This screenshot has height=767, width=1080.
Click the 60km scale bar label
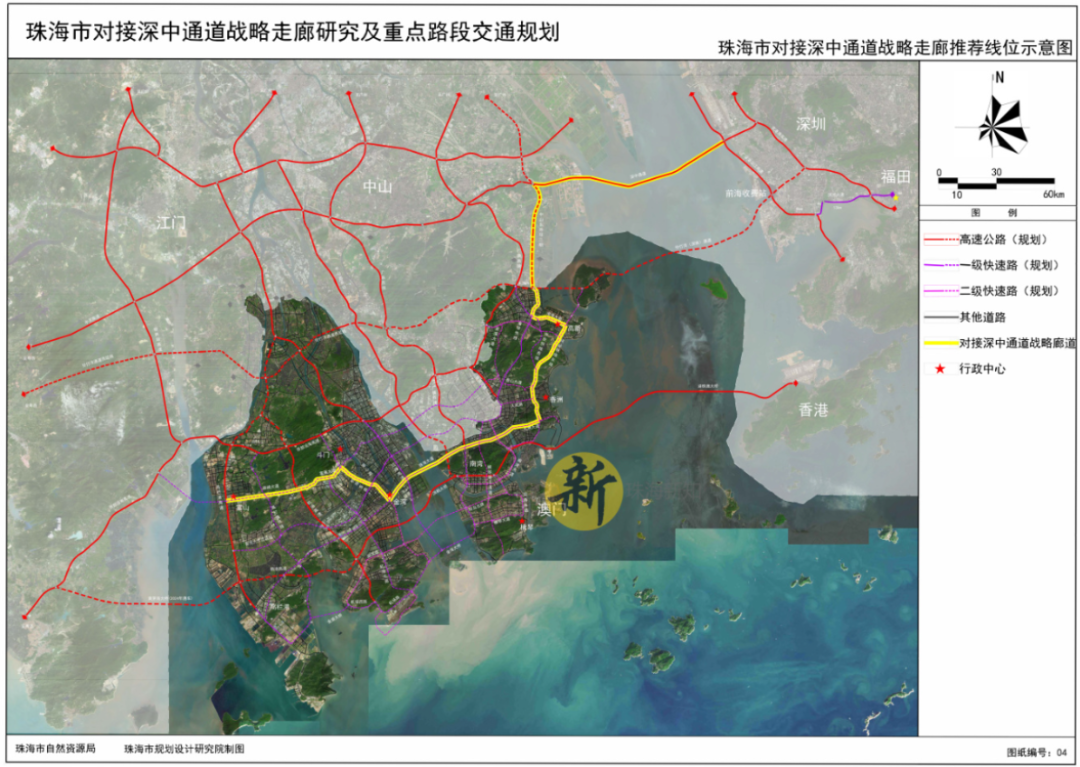1054,195
